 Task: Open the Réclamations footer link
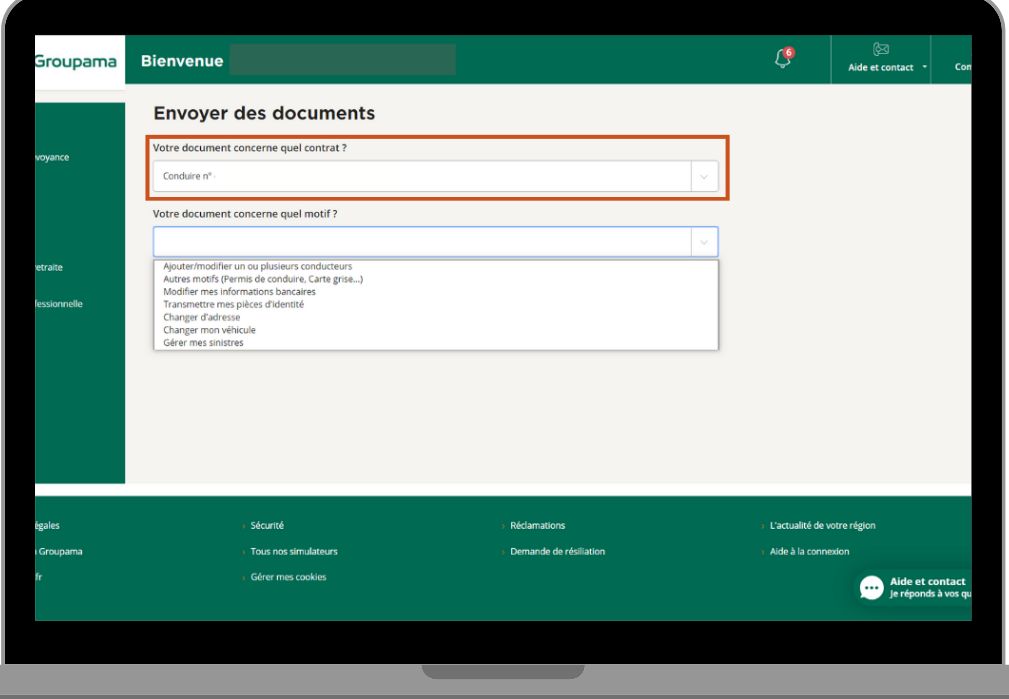pos(537,525)
